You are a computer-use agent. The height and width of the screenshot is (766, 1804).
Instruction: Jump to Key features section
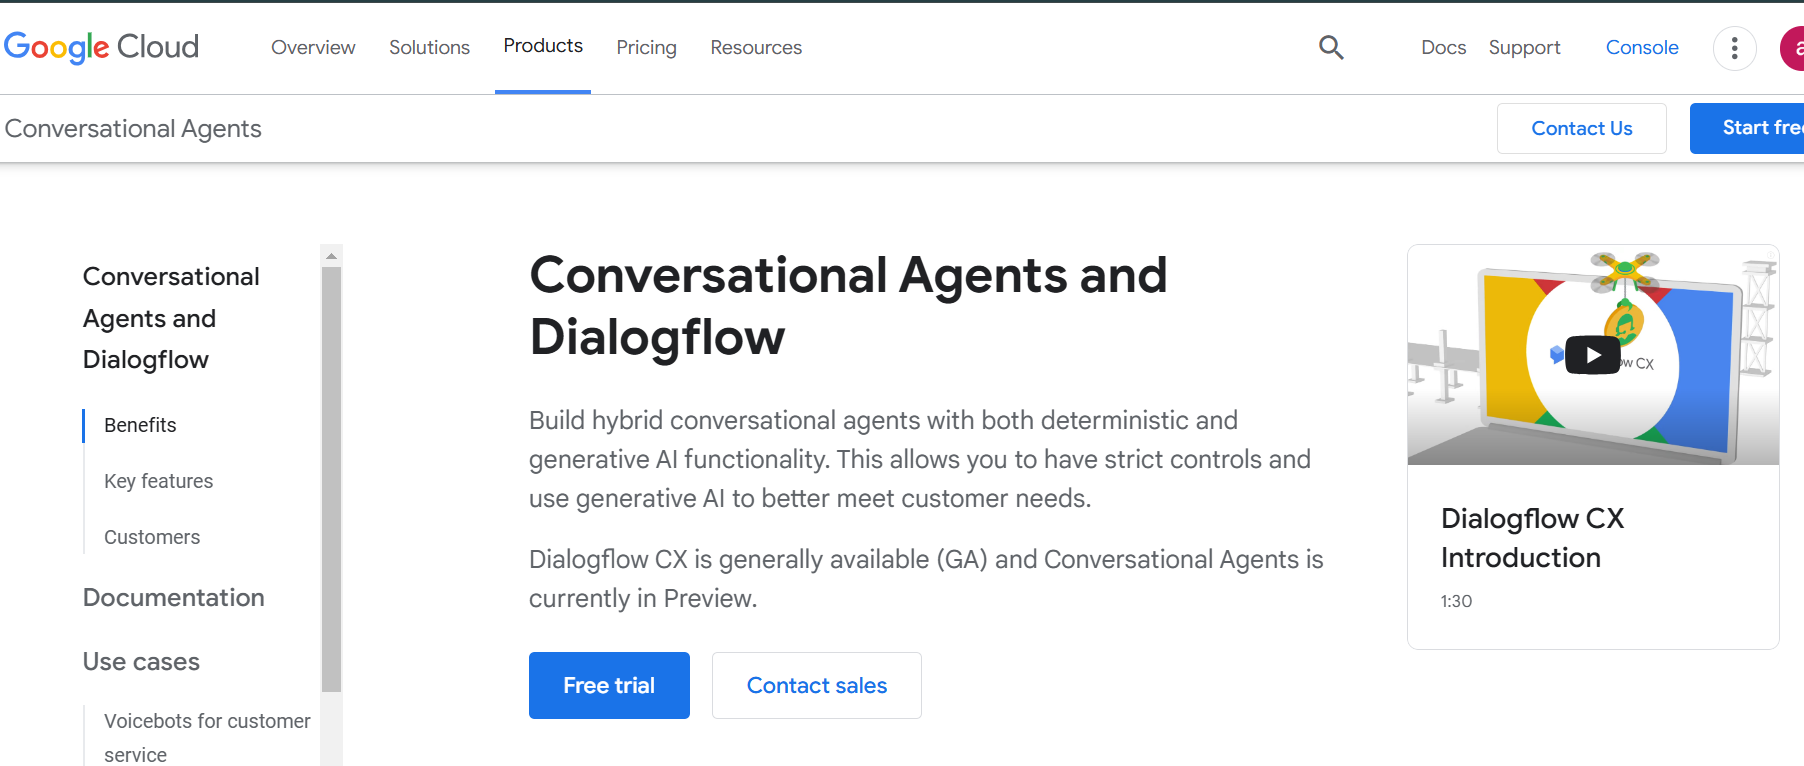point(158,481)
